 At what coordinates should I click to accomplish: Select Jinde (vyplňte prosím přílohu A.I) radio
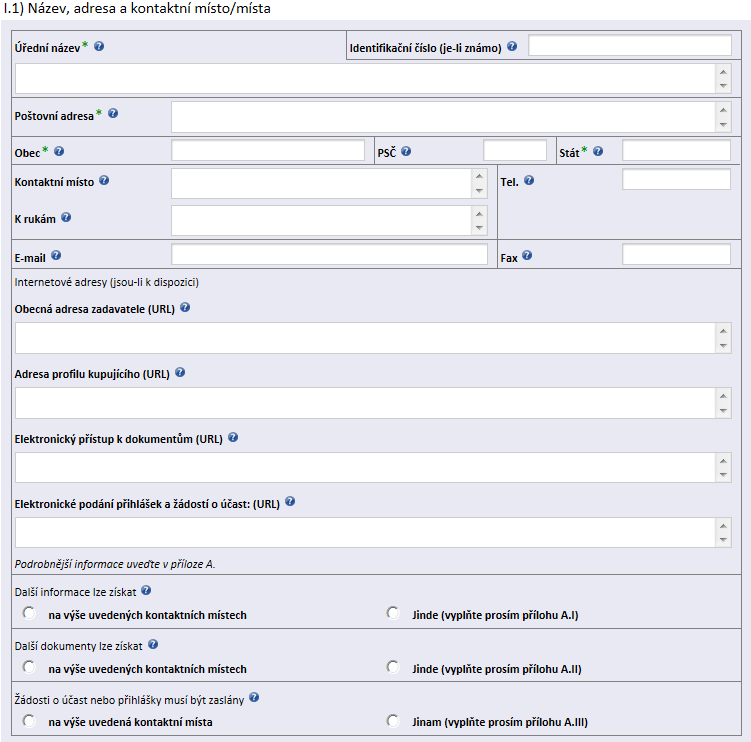[393, 613]
